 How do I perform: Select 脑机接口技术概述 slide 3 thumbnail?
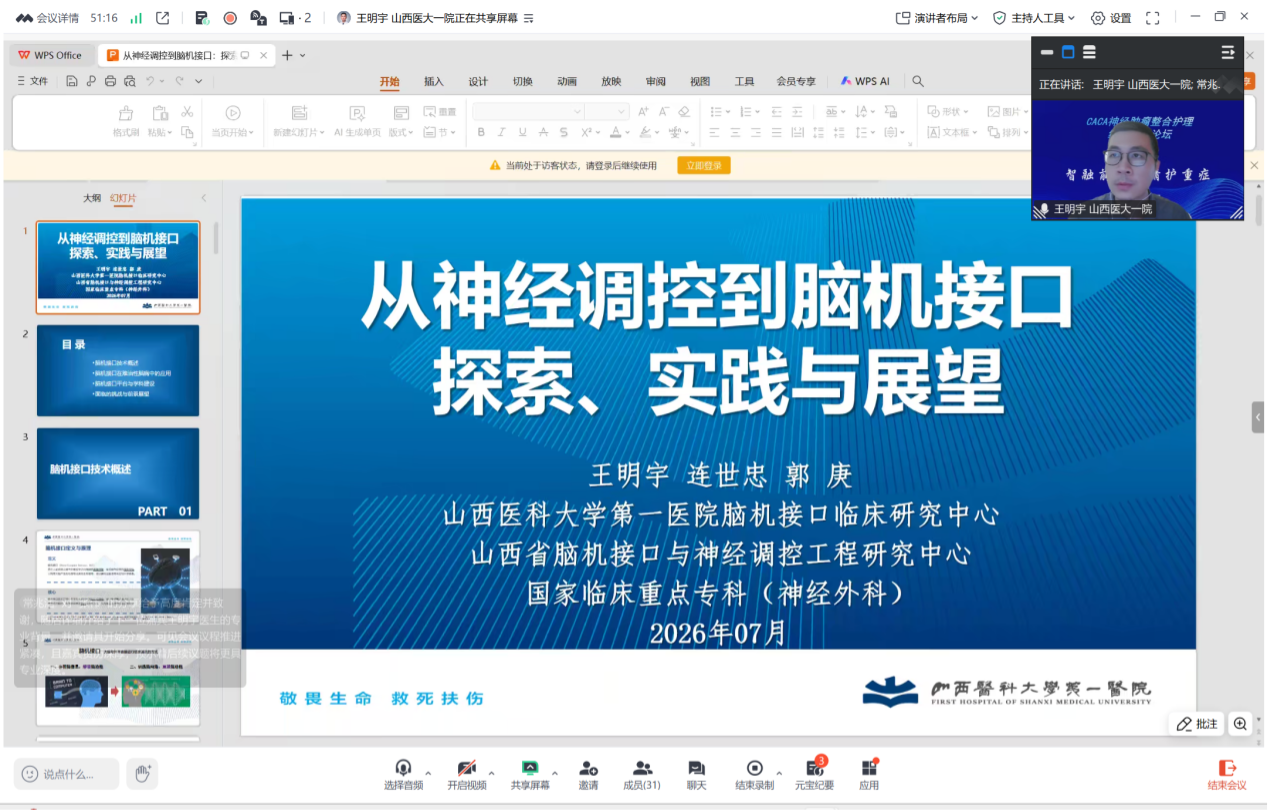click(x=118, y=473)
